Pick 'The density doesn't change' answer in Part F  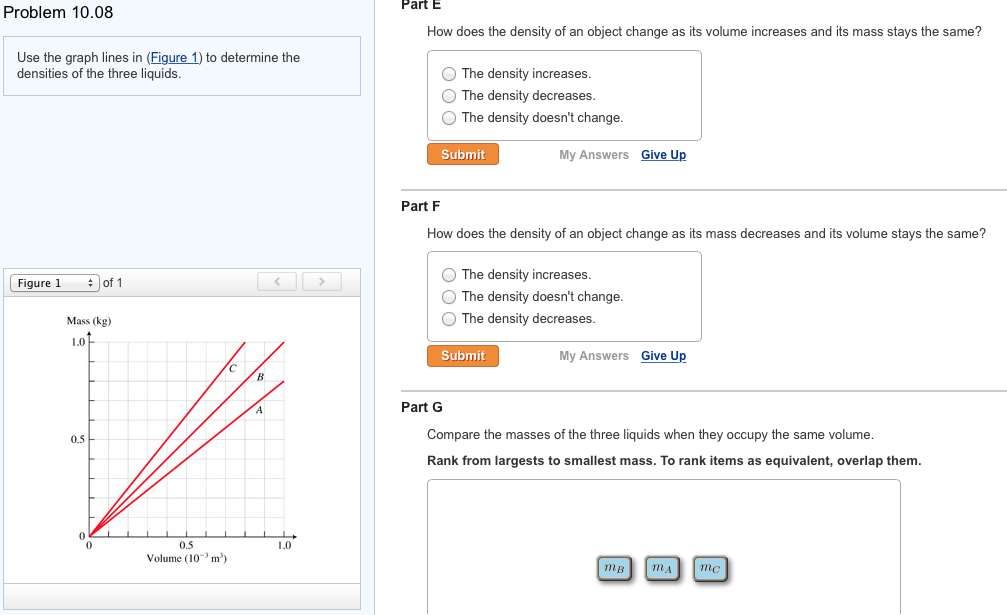pos(449,296)
